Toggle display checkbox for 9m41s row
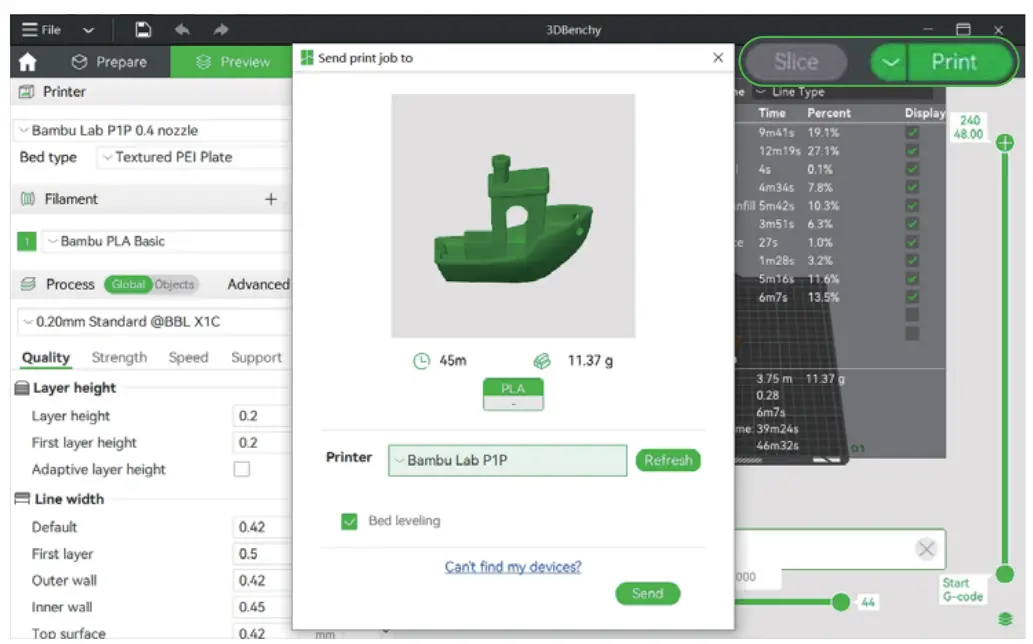1033x644 pixels. click(x=912, y=132)
